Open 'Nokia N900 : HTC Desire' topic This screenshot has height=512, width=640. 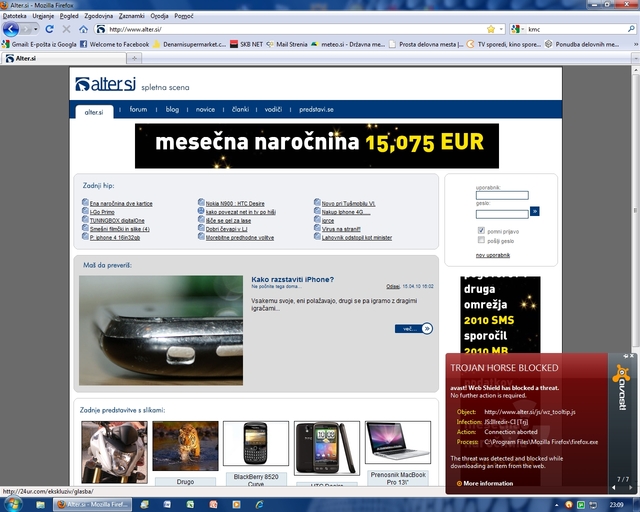[x=235, y=203]
